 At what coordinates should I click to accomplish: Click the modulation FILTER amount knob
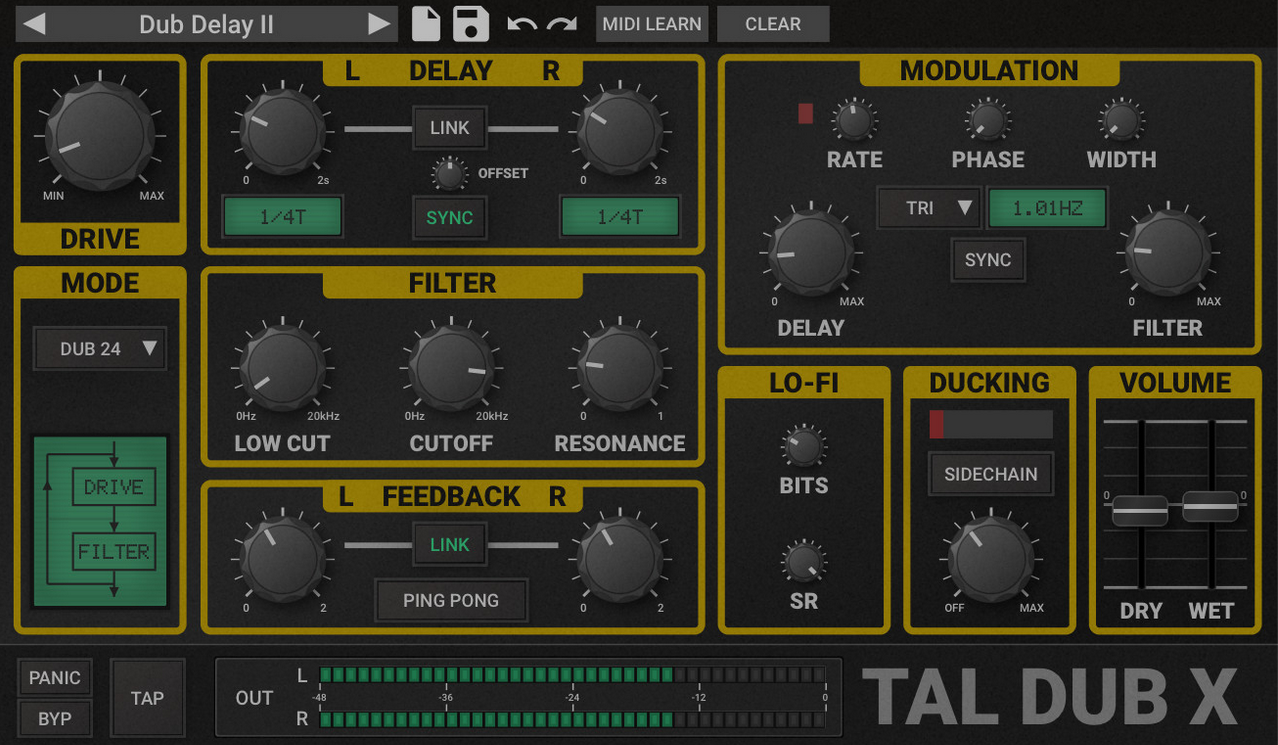pos(1168,252)
